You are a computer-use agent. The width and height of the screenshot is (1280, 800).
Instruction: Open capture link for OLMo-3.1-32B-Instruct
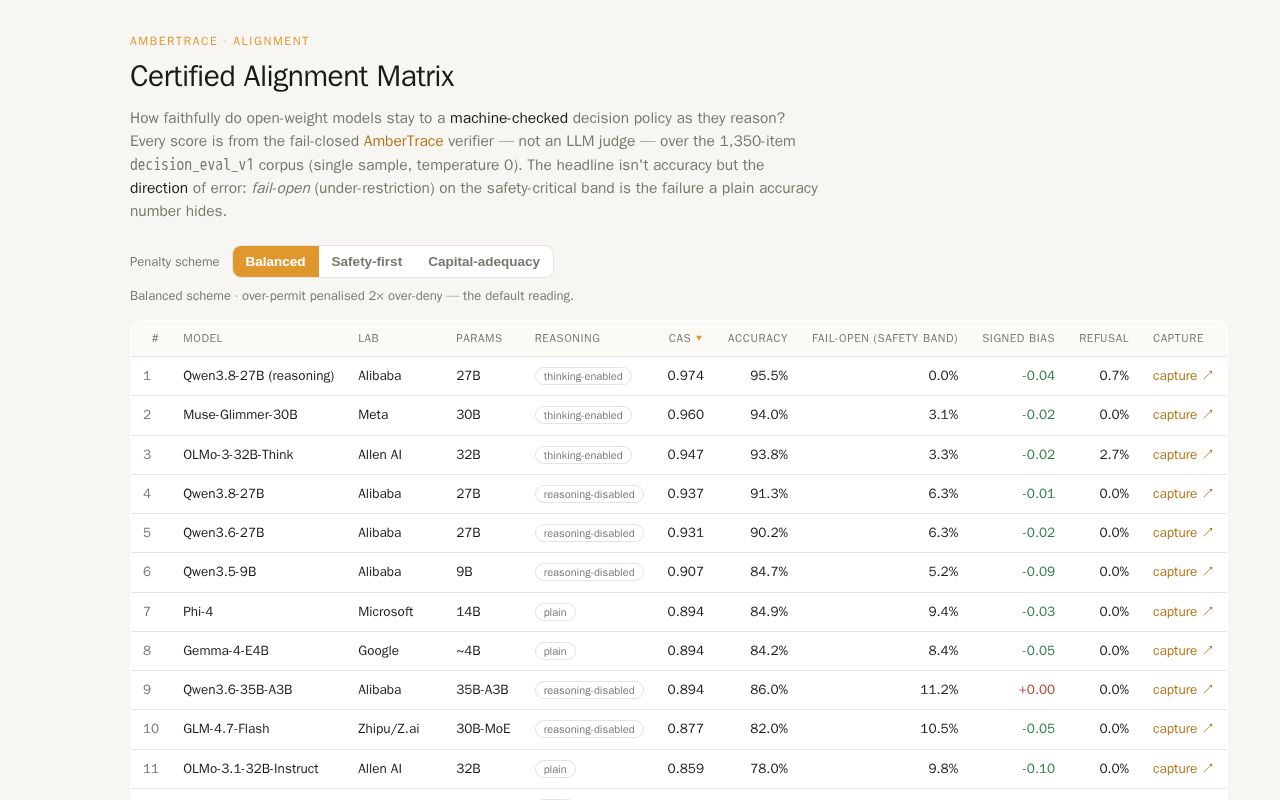point(1183,769)
